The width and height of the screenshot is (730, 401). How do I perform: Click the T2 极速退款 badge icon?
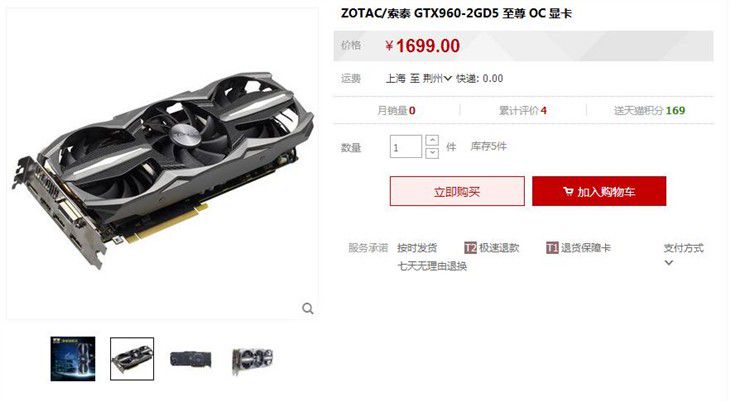pyautogui.click(x=470, y=248)
